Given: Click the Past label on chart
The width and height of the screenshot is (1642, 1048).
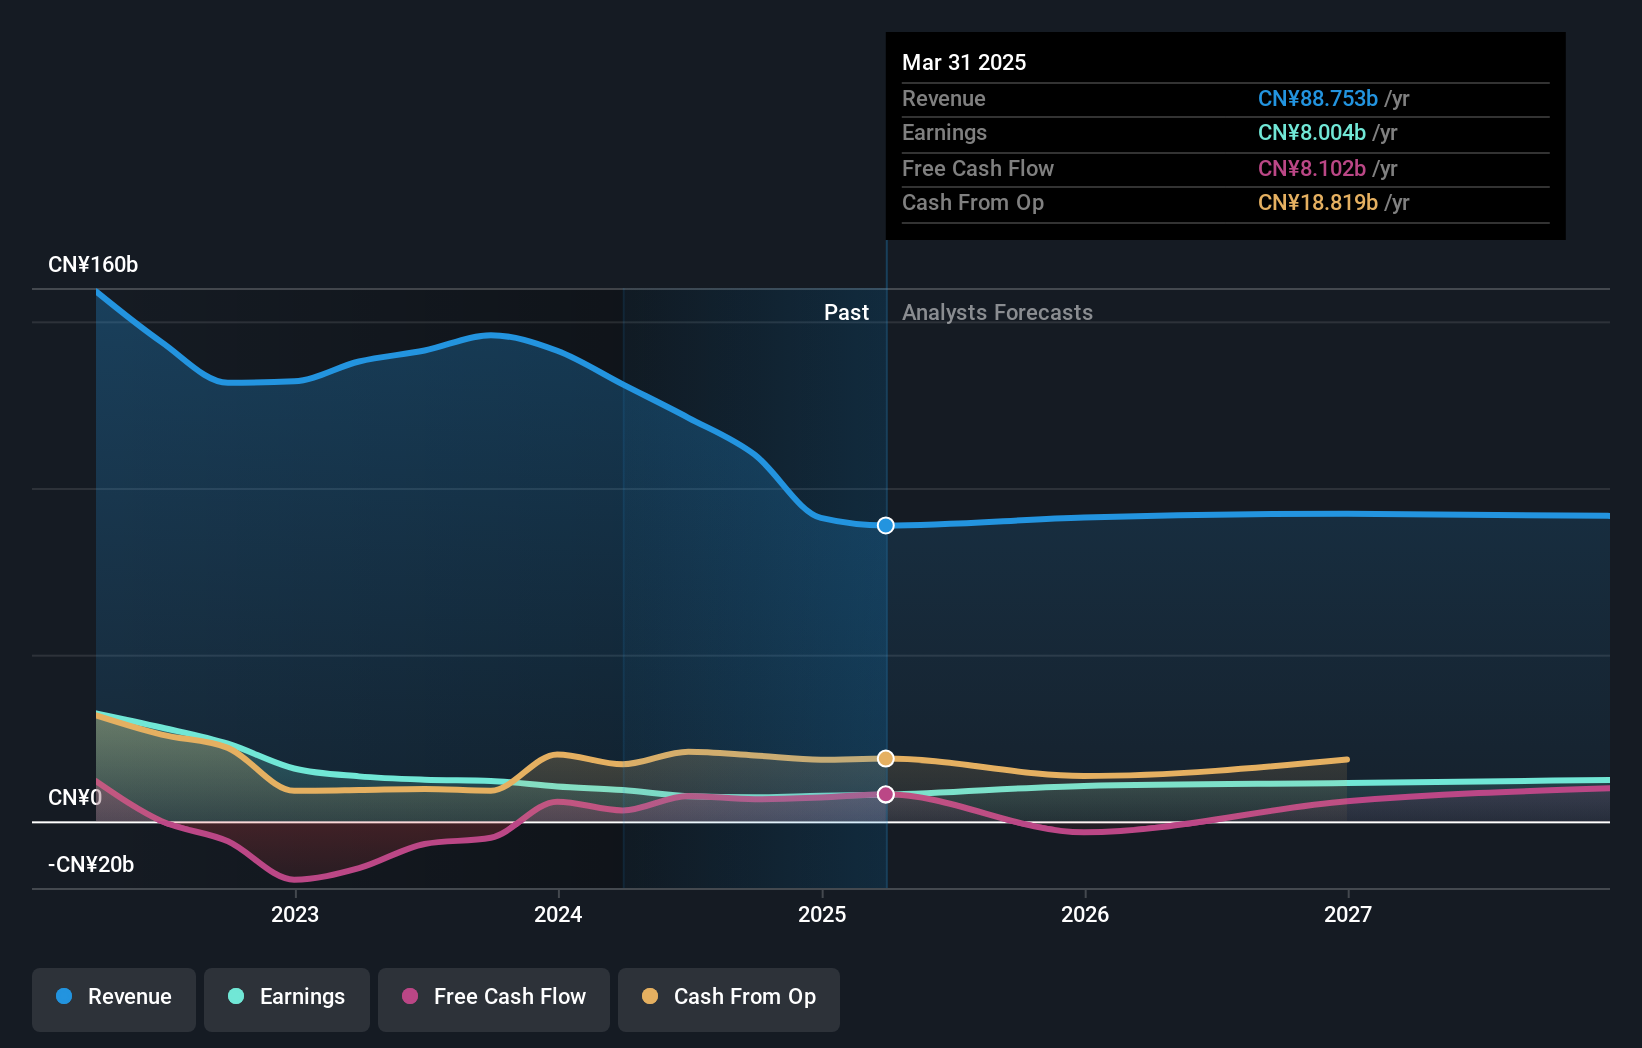Looking at the screenshot, I should pyautogui.click(x=846, y=313).
